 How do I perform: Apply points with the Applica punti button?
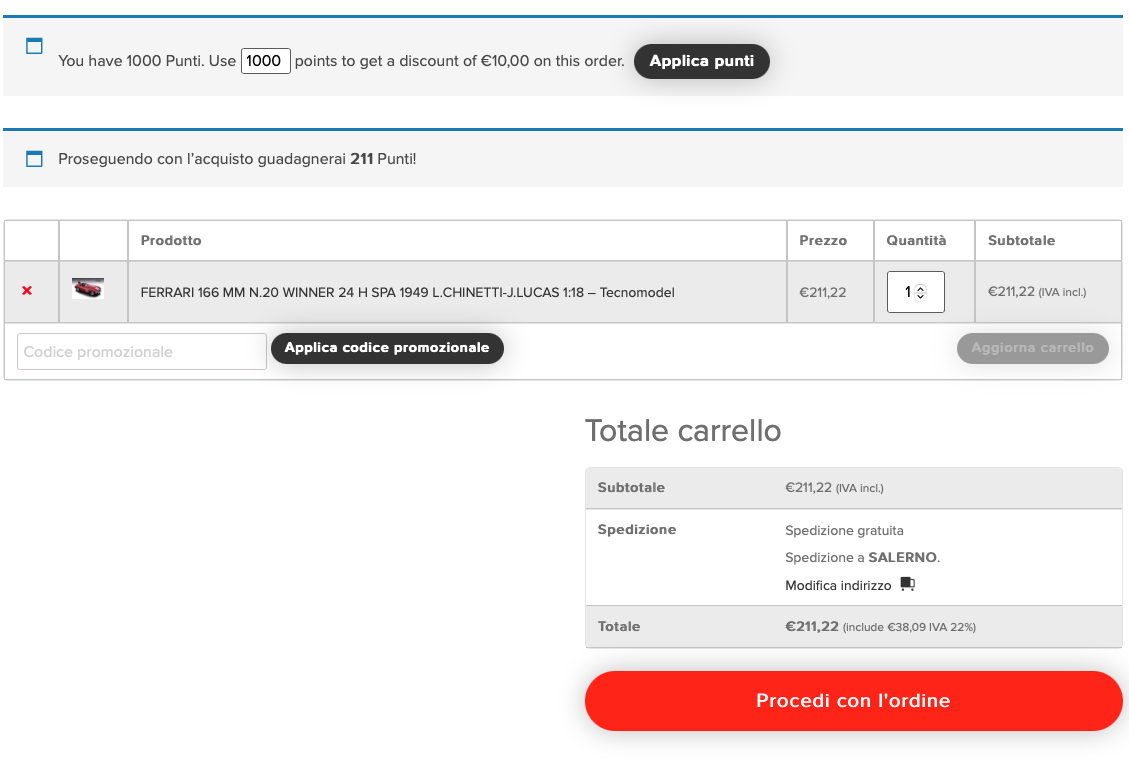point(701,61)
